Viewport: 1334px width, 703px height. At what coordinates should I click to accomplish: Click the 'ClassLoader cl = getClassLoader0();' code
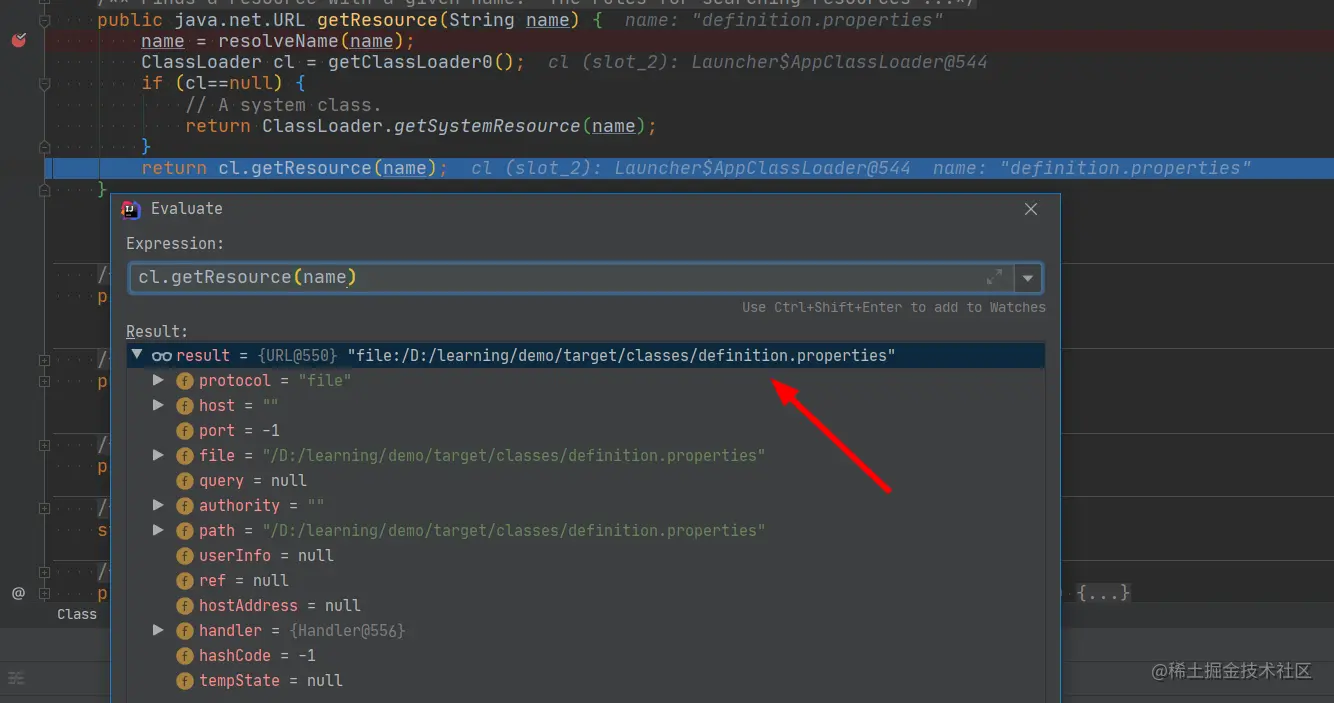(333, 62)
